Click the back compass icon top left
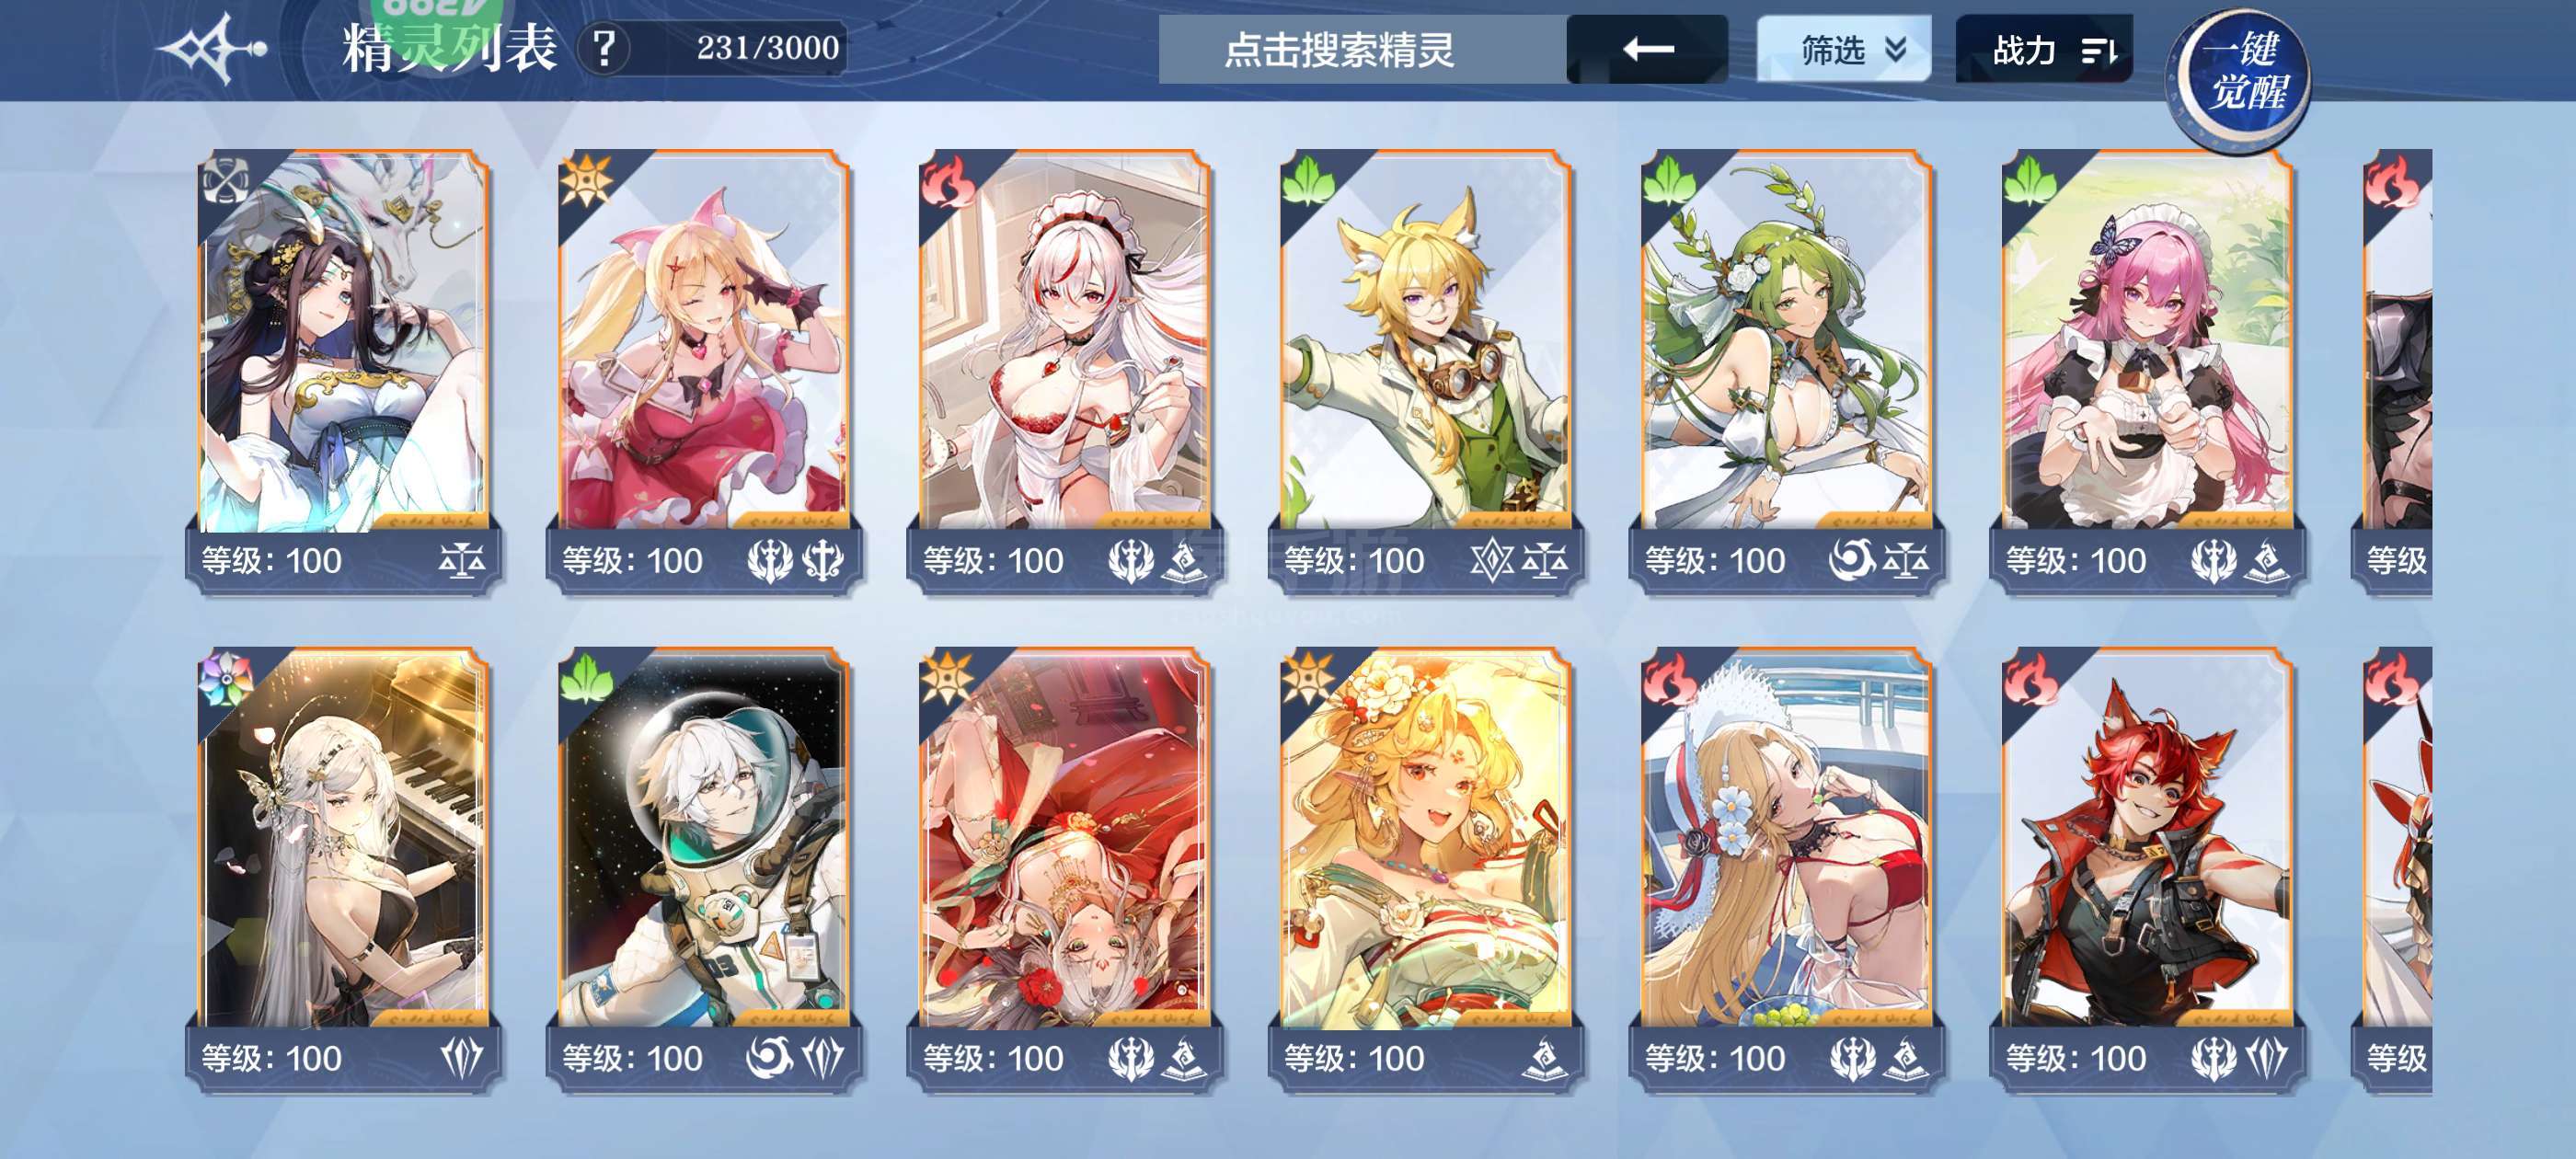The width and height of the screenshot is (2576, 1159). [214, 48]
